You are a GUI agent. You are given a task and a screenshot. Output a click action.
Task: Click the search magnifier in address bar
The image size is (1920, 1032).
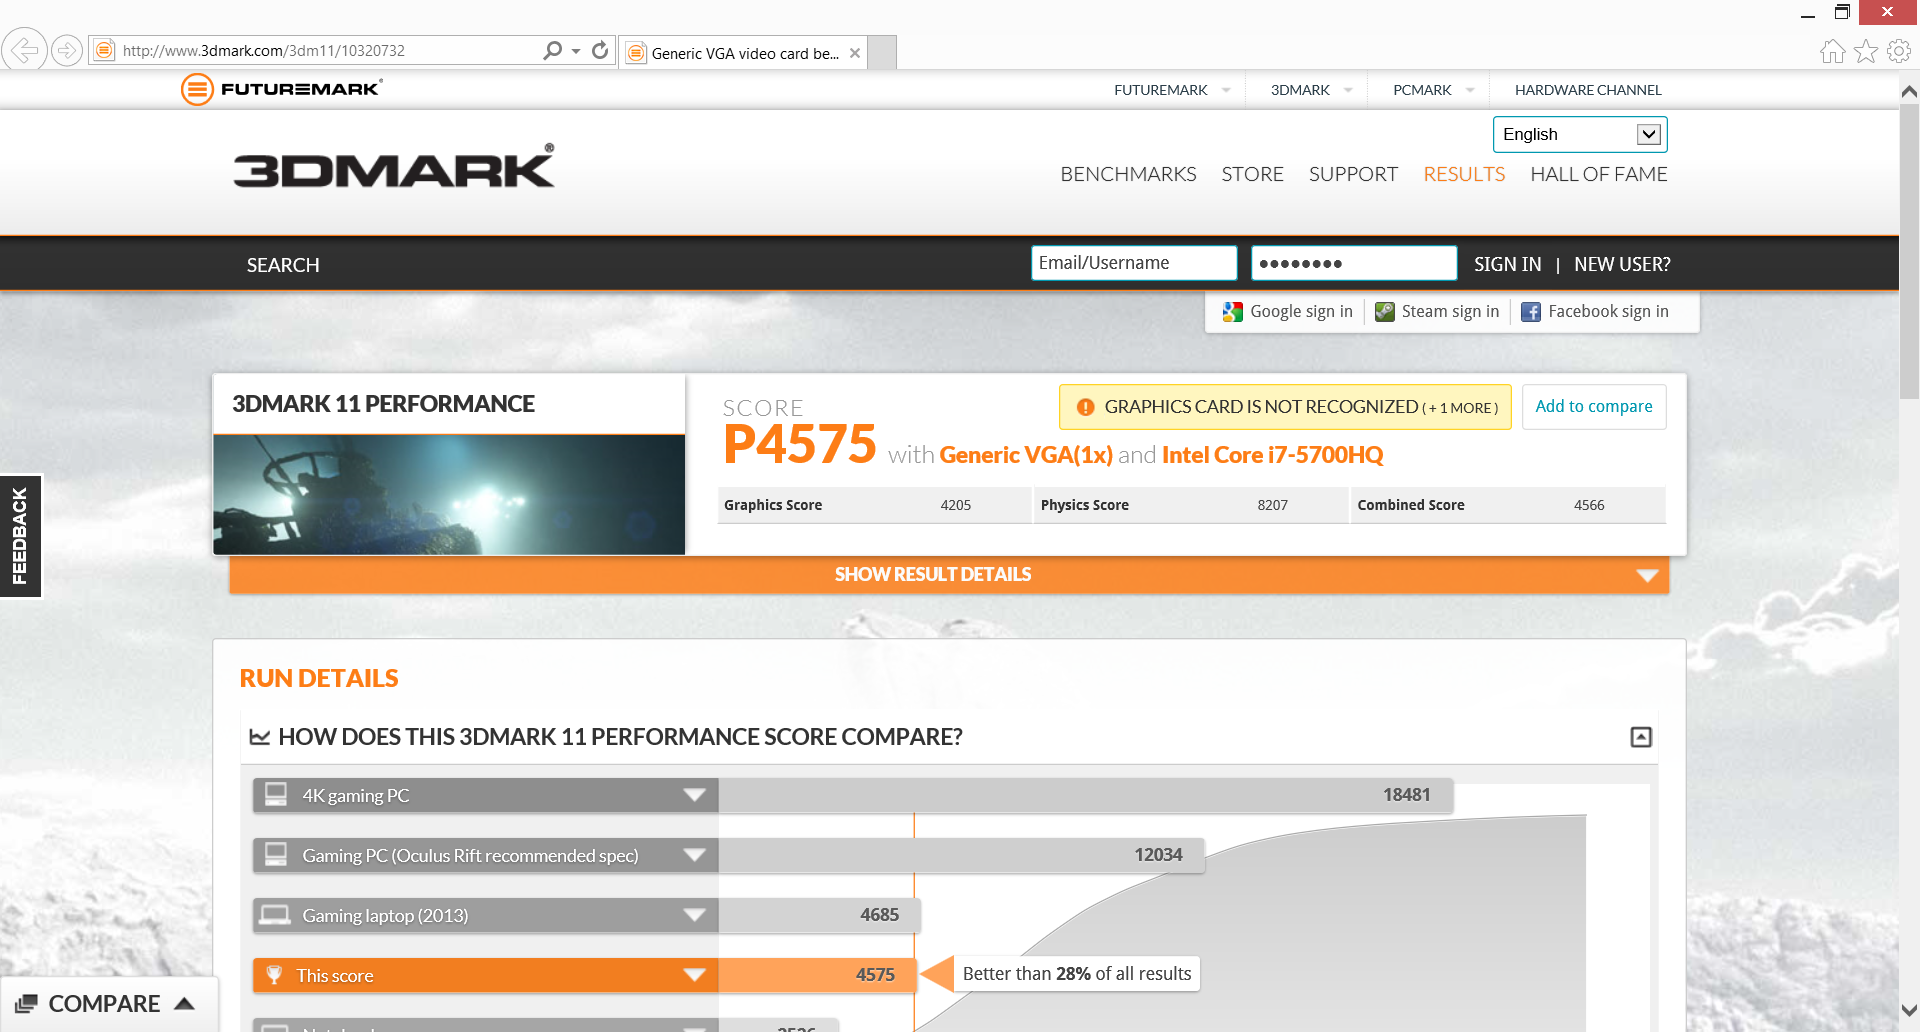click(552, 50)
